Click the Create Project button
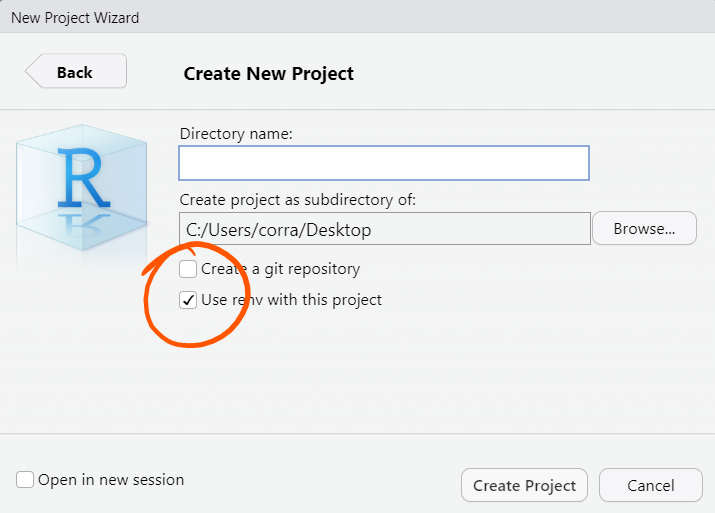This screenshot has height=513, width=715. [x=524, y=485]
